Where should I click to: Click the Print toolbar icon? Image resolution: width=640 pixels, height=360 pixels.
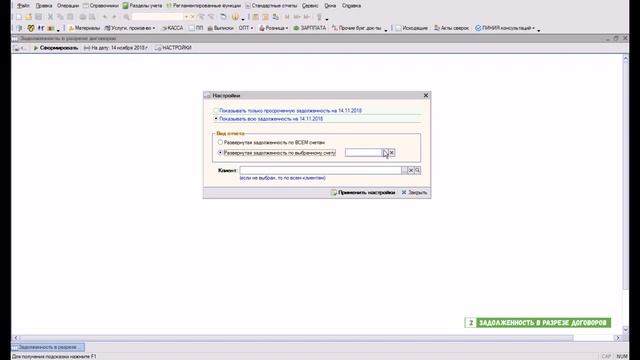tap(82, 17)
